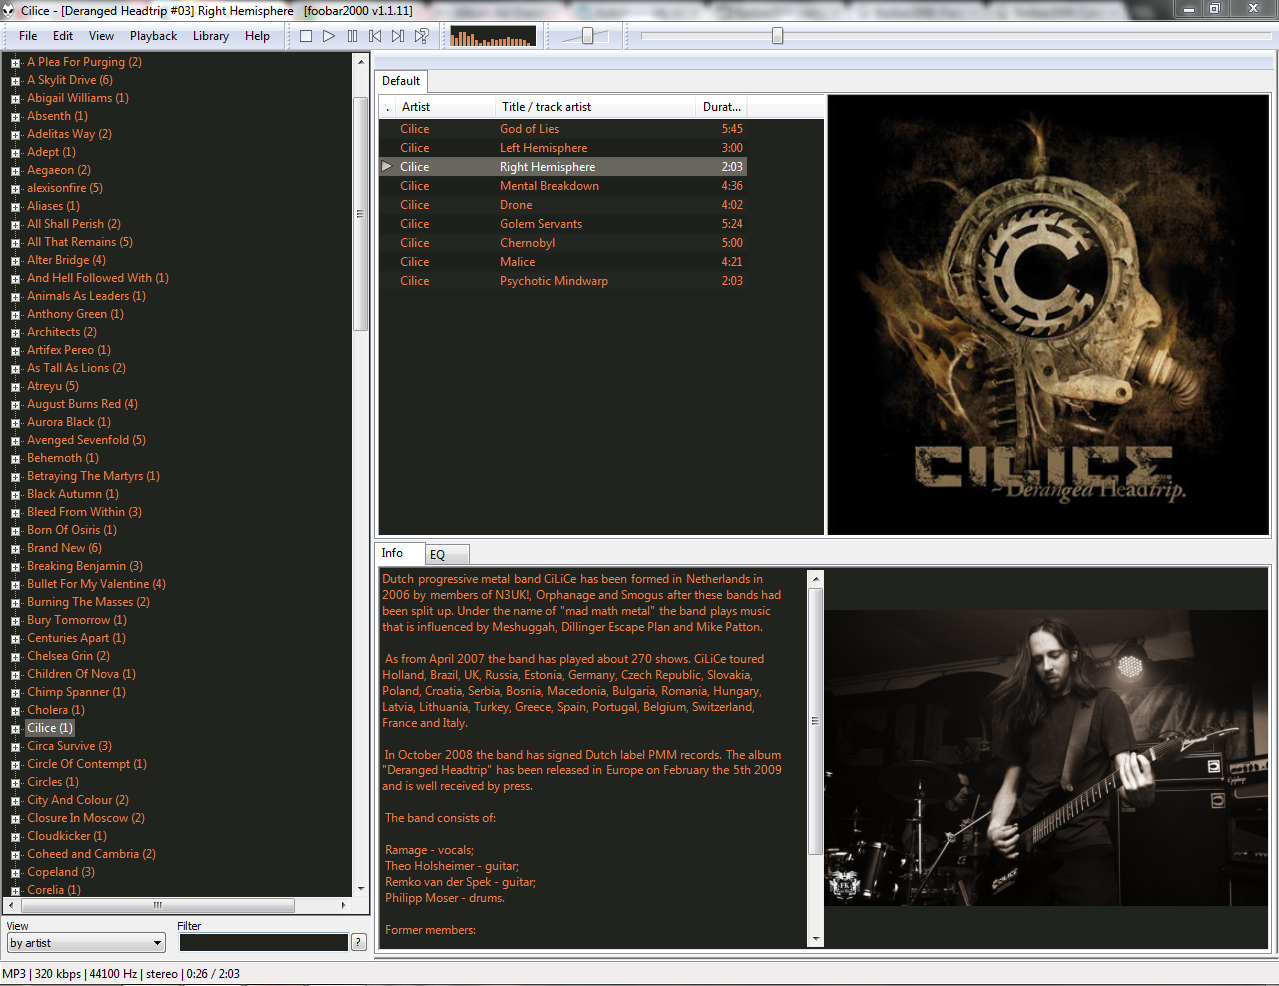Select the God of Lies track

pyautogui.click(x=562, y=129)
